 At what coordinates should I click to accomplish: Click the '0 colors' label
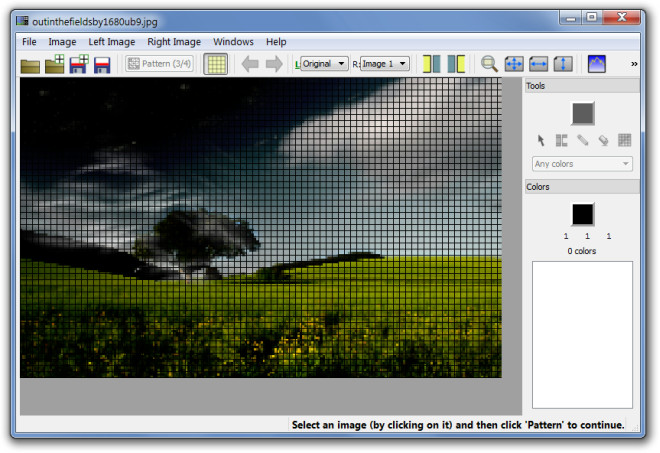582,251
